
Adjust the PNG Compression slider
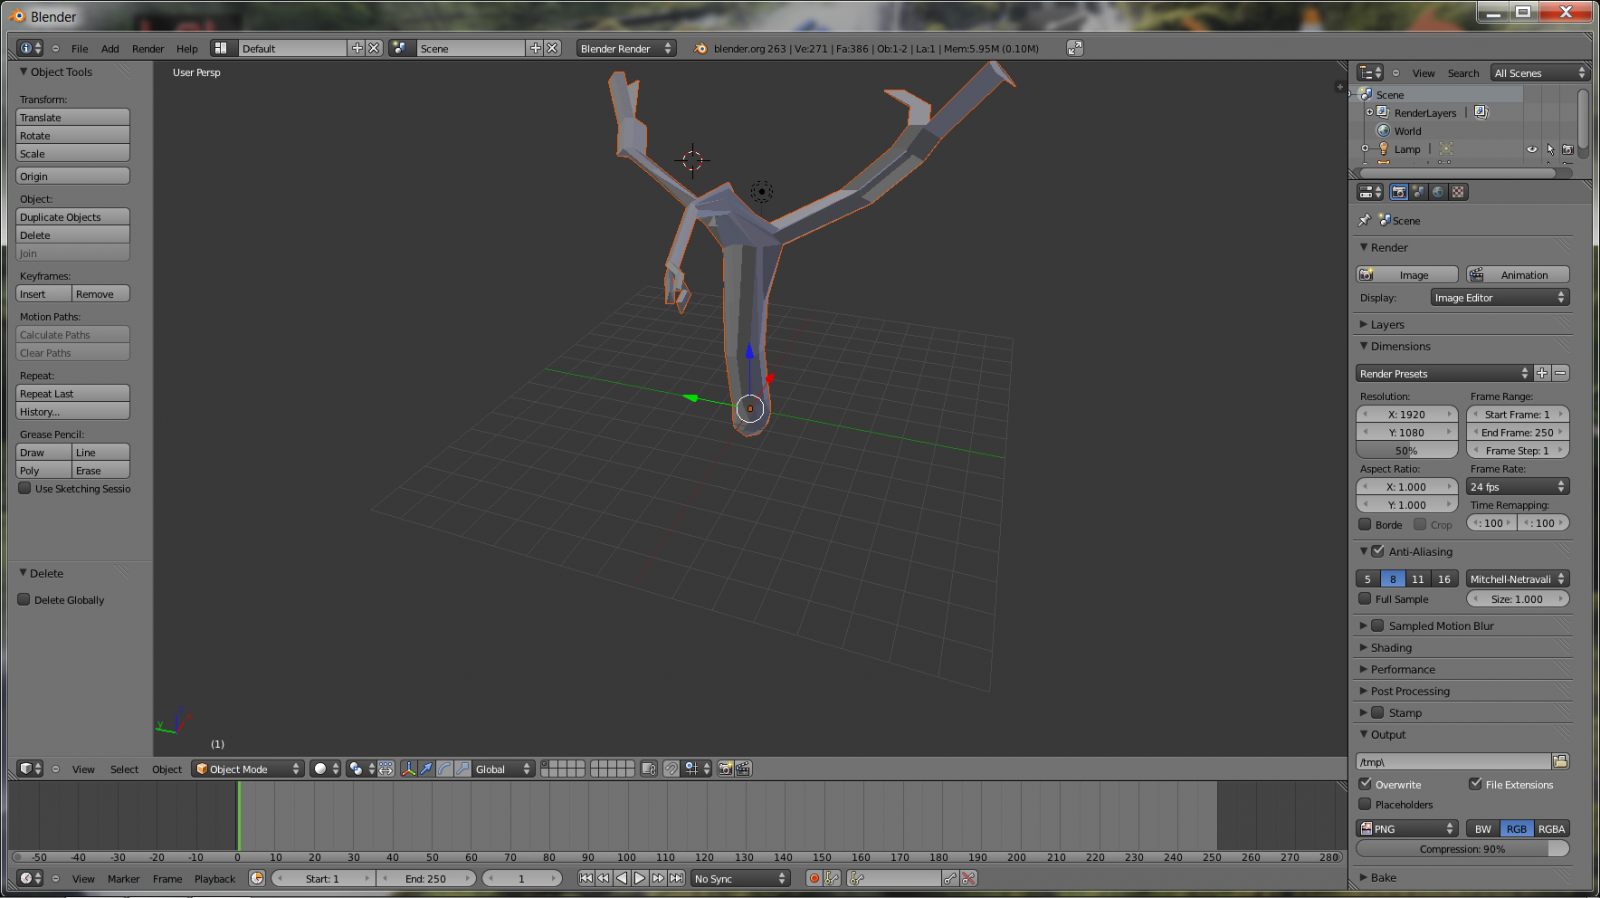click(1462, 849)
